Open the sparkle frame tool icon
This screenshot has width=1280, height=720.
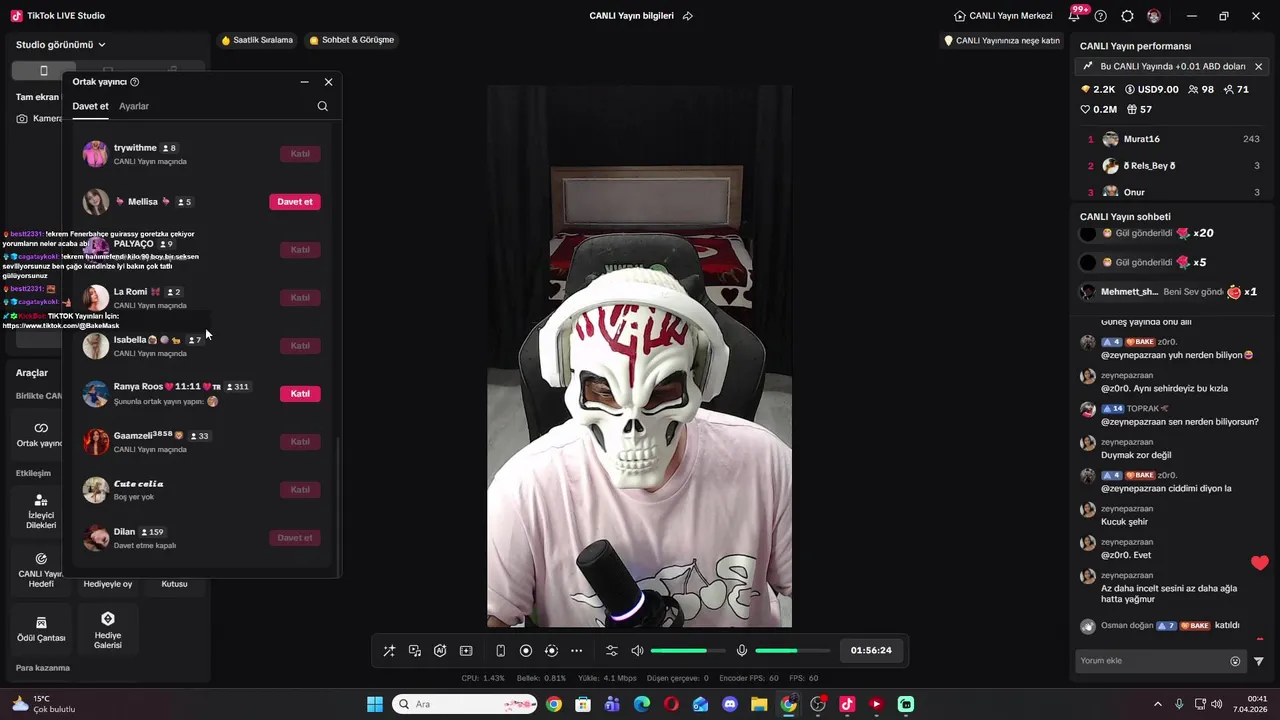(x=466, y=651)
